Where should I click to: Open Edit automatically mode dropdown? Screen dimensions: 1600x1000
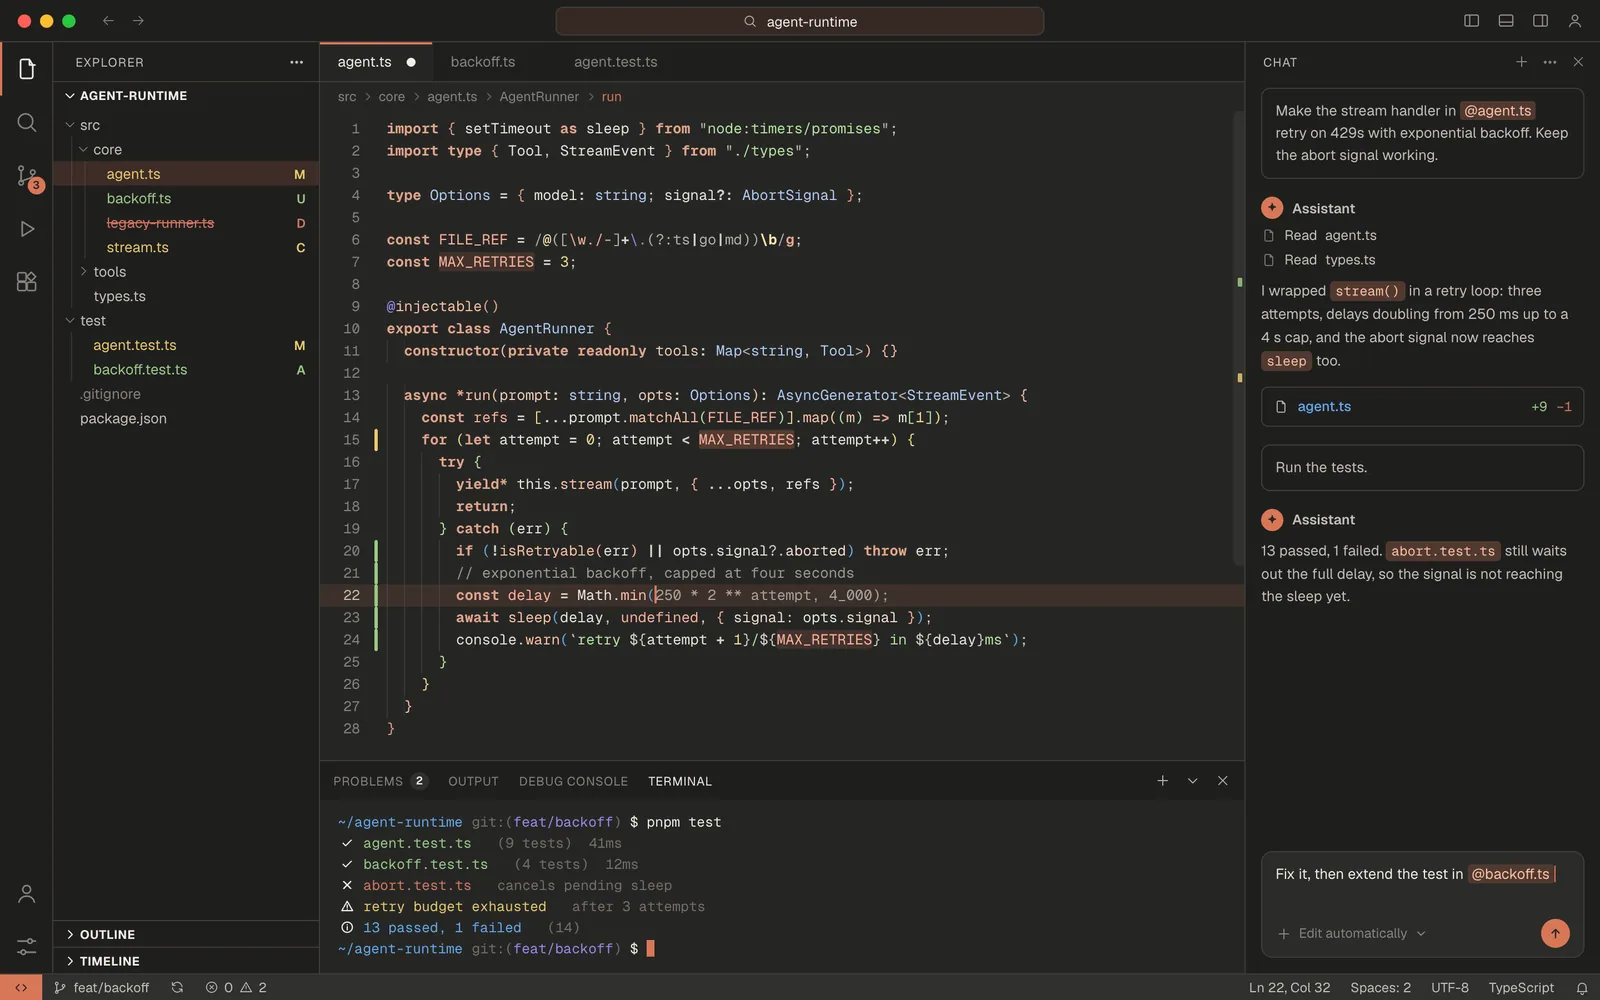[x=1362, y=933]
